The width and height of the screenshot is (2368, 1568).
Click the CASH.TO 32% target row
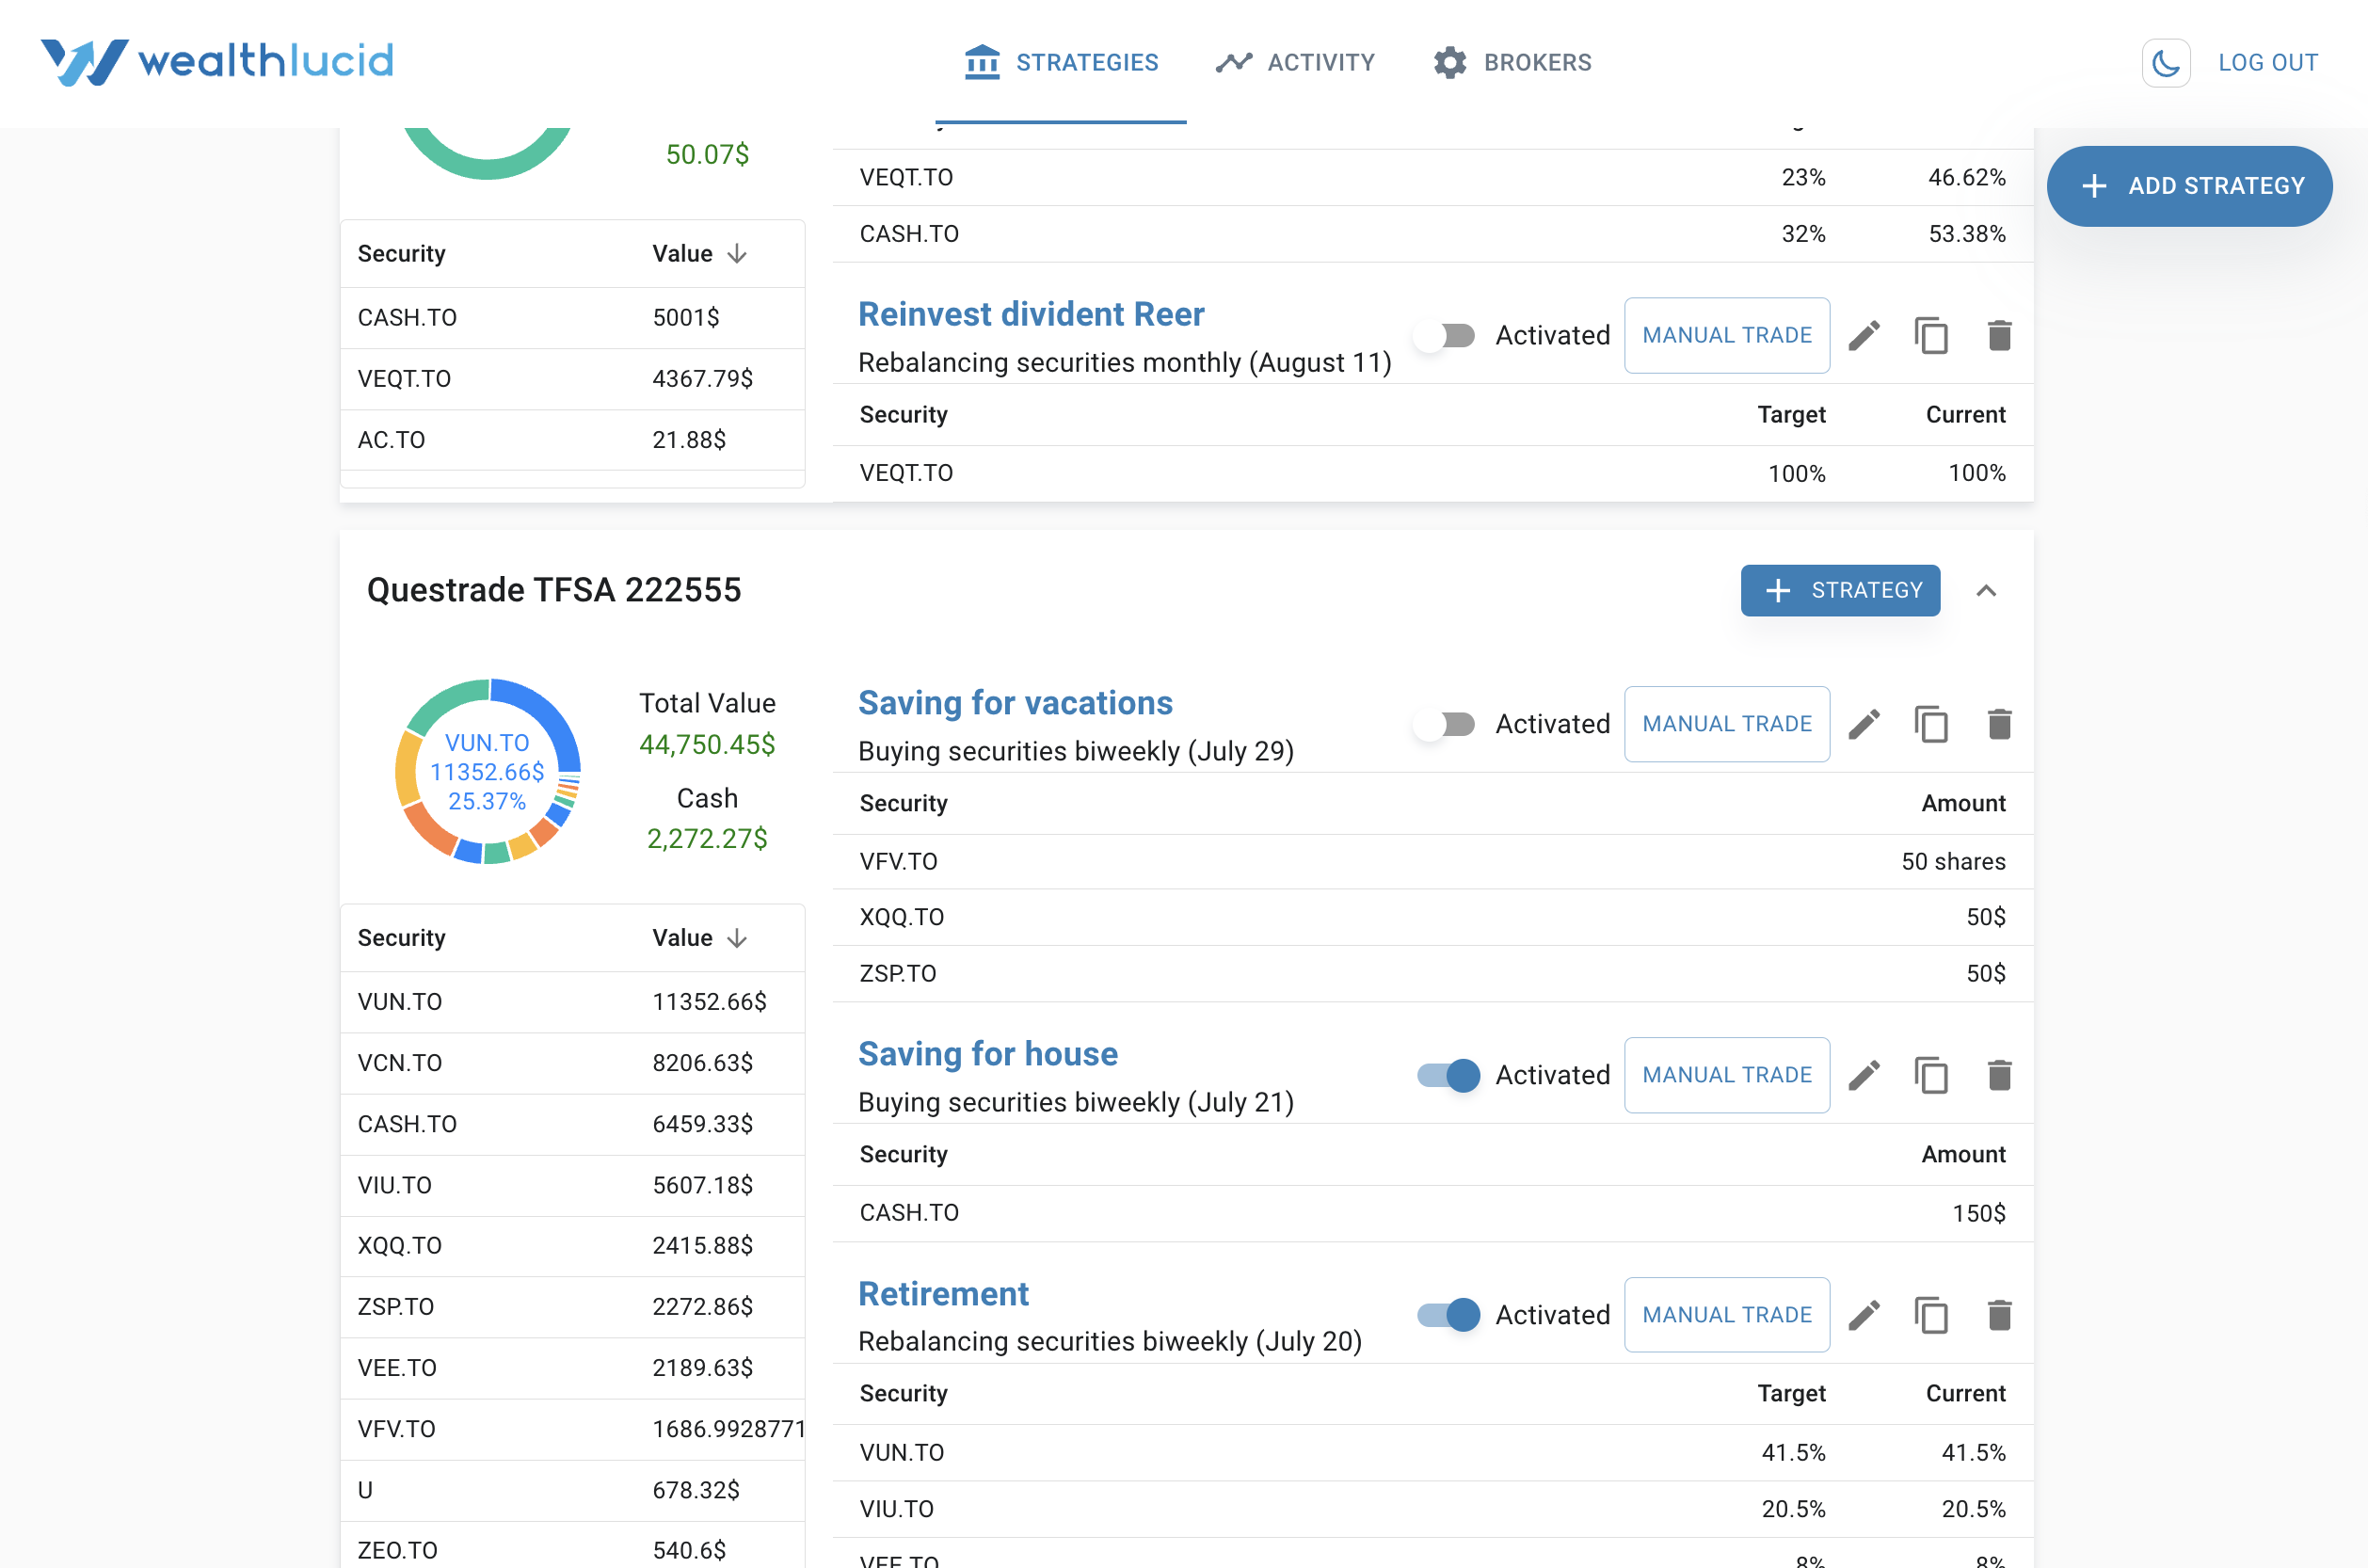[1433, 234]
